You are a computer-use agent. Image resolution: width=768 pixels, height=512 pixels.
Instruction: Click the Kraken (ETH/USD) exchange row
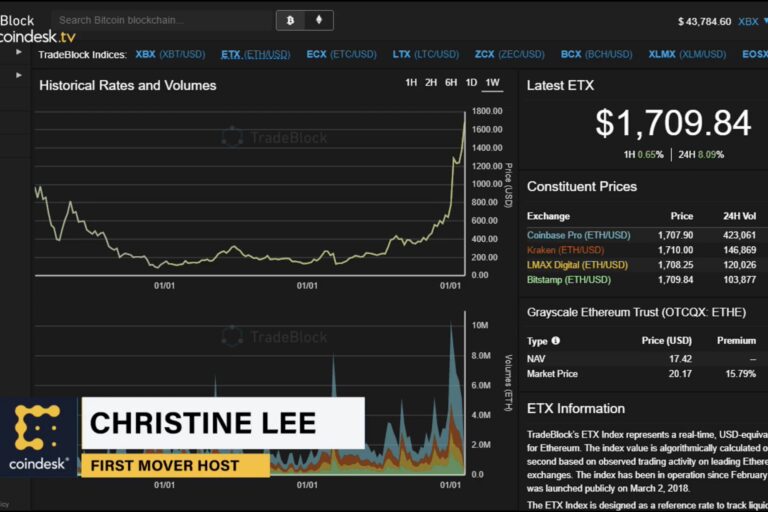[642, 250]
